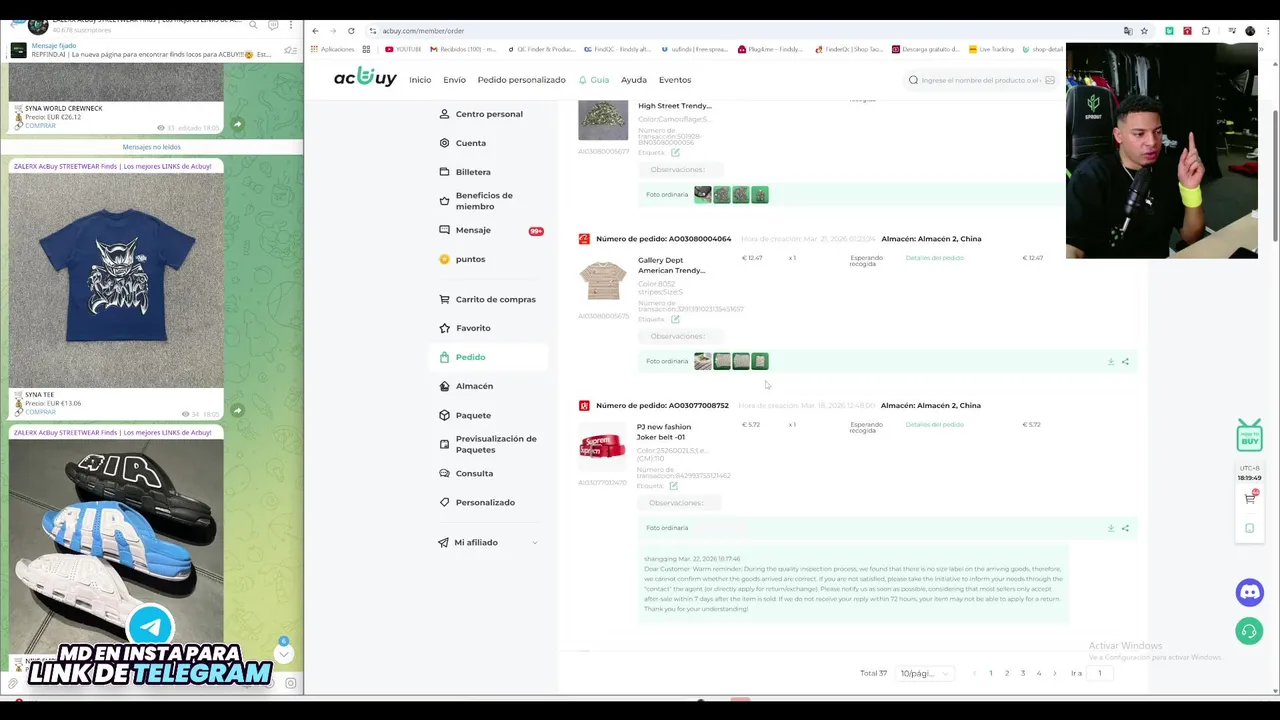
Task: Click the icon beside Personalizado
Action: [x=445, y=502]
